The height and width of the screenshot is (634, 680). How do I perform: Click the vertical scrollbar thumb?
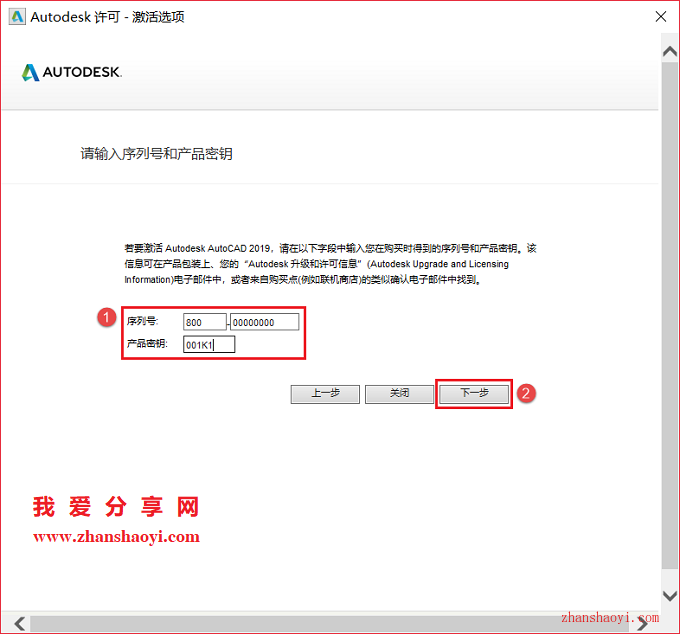[670, 315]
